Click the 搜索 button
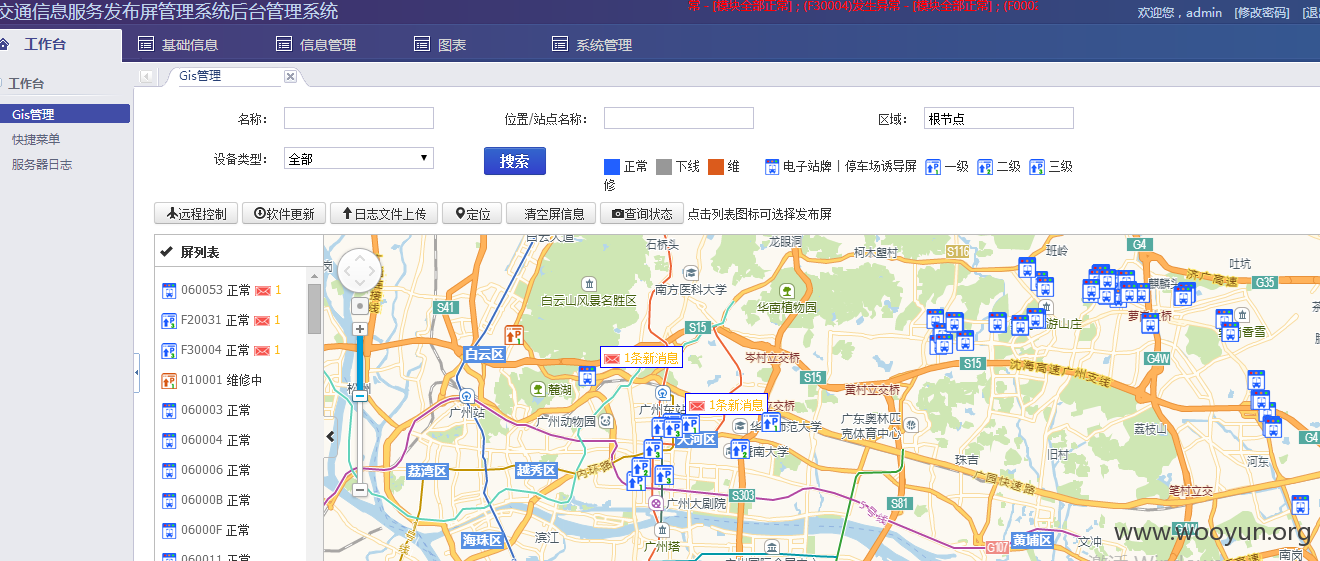Viewport: 1320px width, 561px height. (515, 161)
